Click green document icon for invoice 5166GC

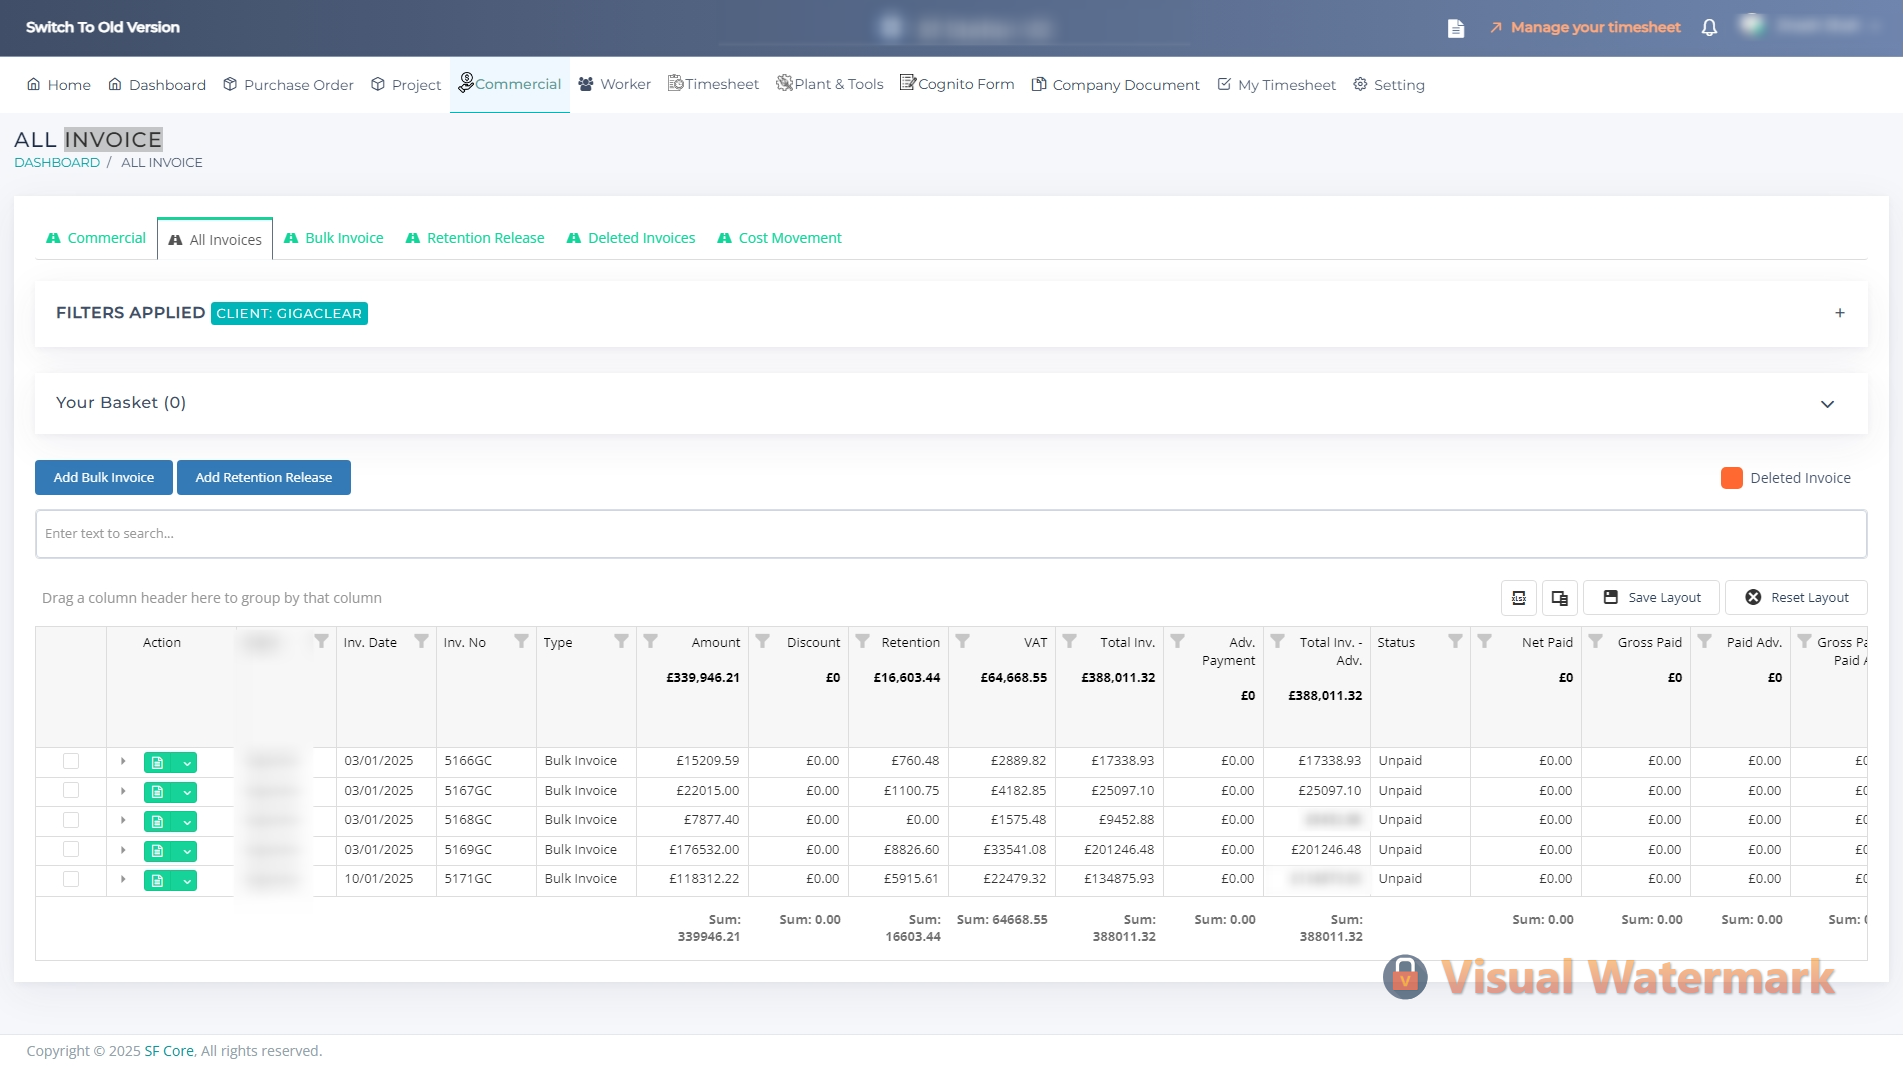(157, 763)
